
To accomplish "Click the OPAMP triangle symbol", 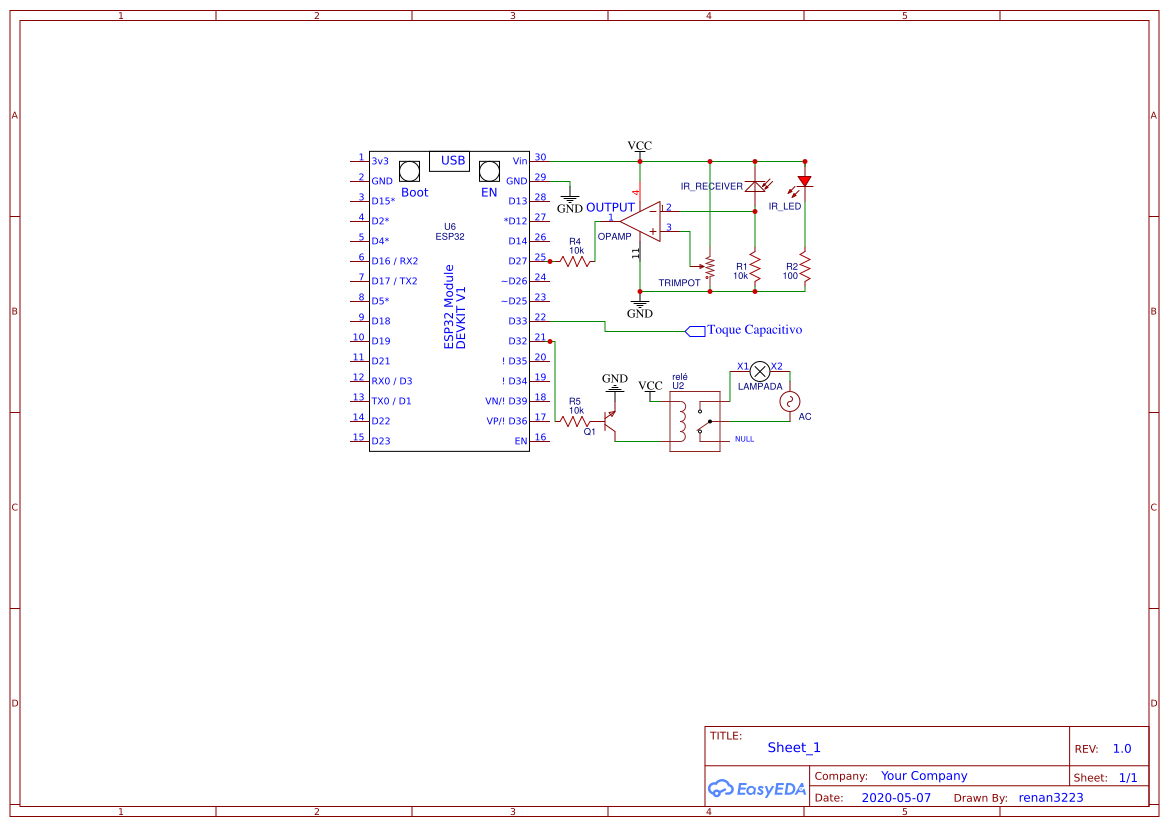I will 640,221.
